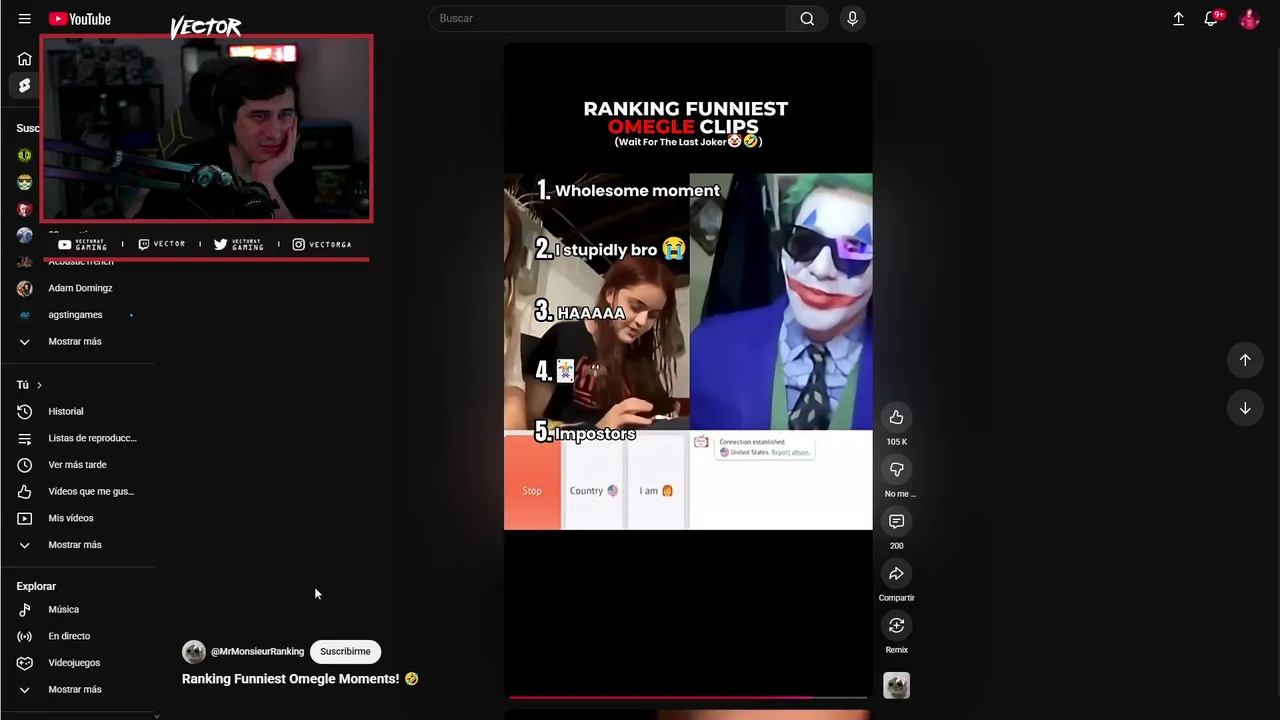
Task: Open the Tú section chevron
Action: (39, 385)
